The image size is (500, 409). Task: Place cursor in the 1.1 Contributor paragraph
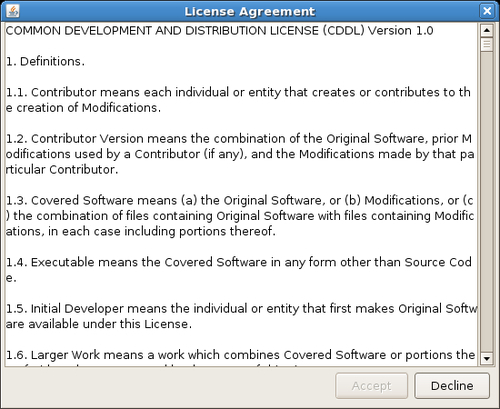[238, 100]
